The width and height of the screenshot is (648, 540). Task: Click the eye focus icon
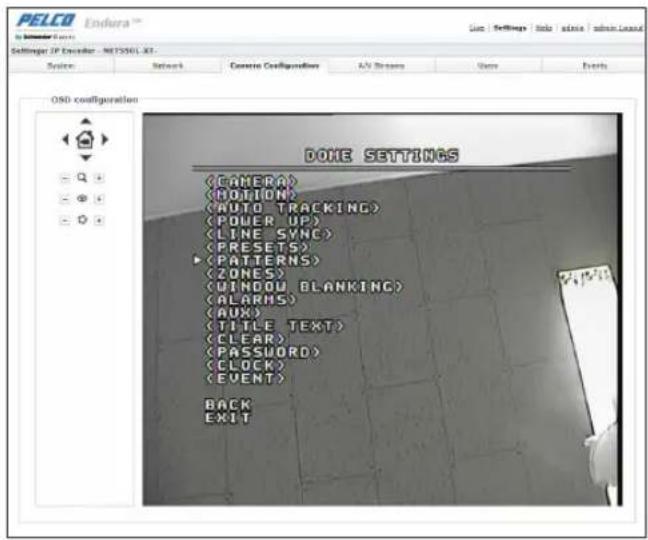(82, 199)
